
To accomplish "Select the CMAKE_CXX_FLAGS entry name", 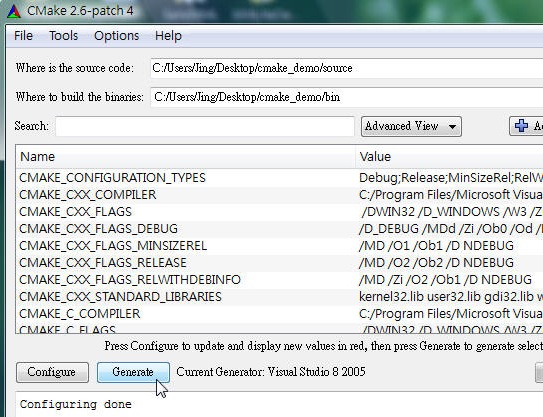I will click(75, 212).
